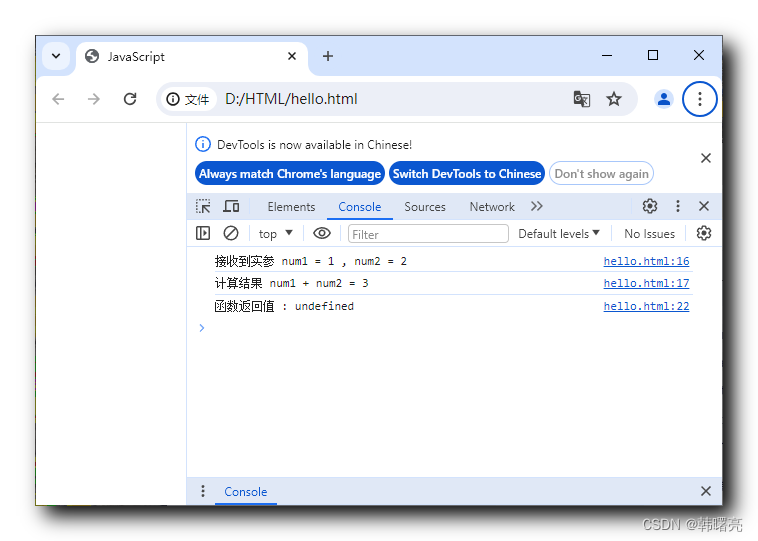Dismiss the DevTools language notification
Viewport: 758px width, 541px height.
coord(705,158)
